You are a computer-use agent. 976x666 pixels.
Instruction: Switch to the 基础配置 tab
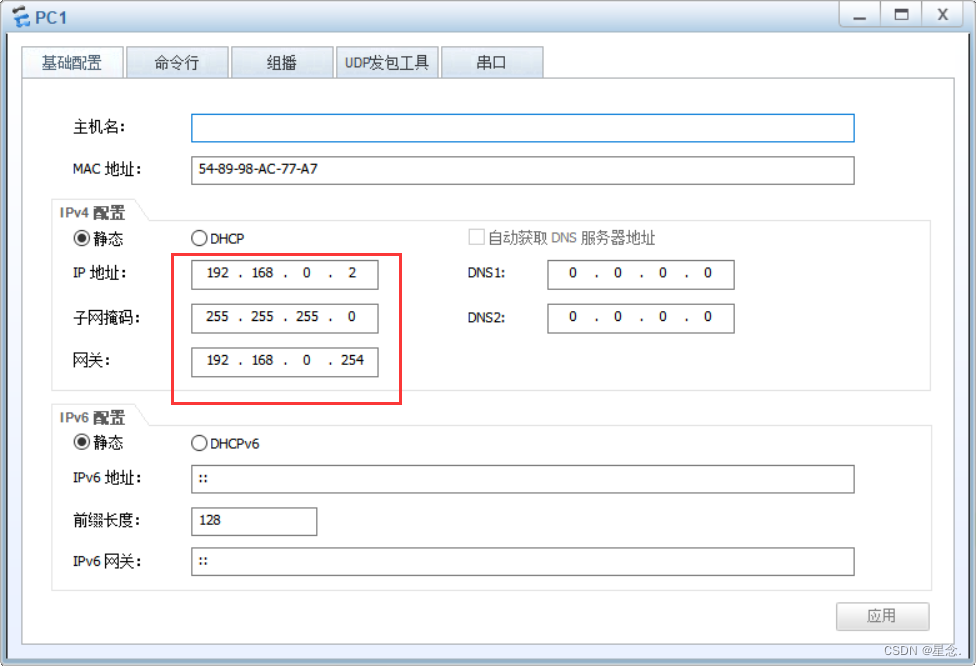tap(72, 62)
